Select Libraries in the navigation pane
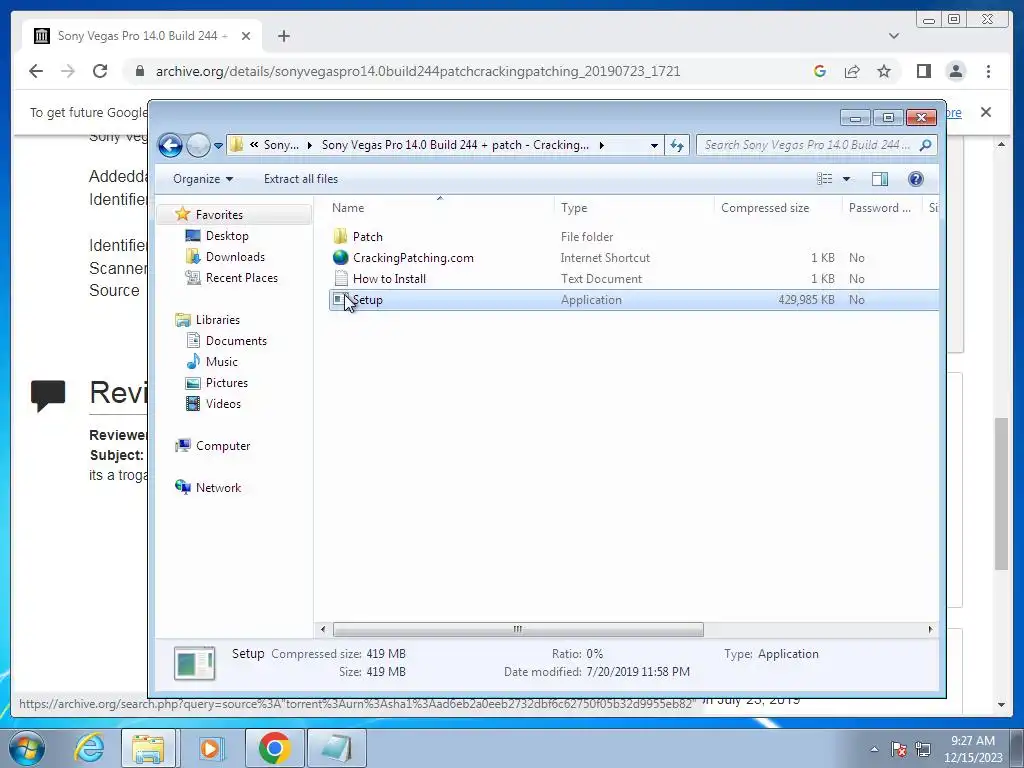This screenshot has height=768, width=1024. (x=217, y=319)
